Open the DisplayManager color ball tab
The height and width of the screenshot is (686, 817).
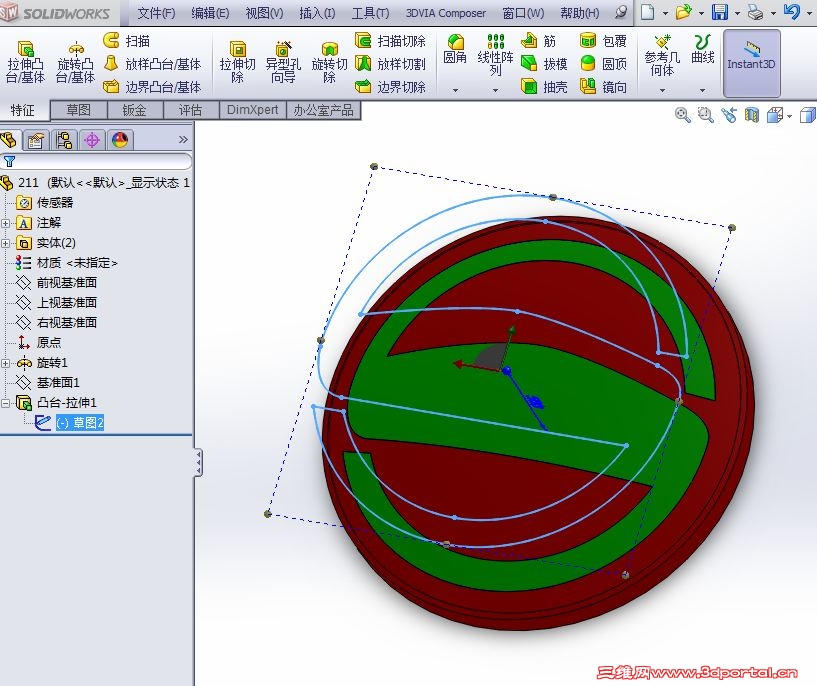point(120,140)
